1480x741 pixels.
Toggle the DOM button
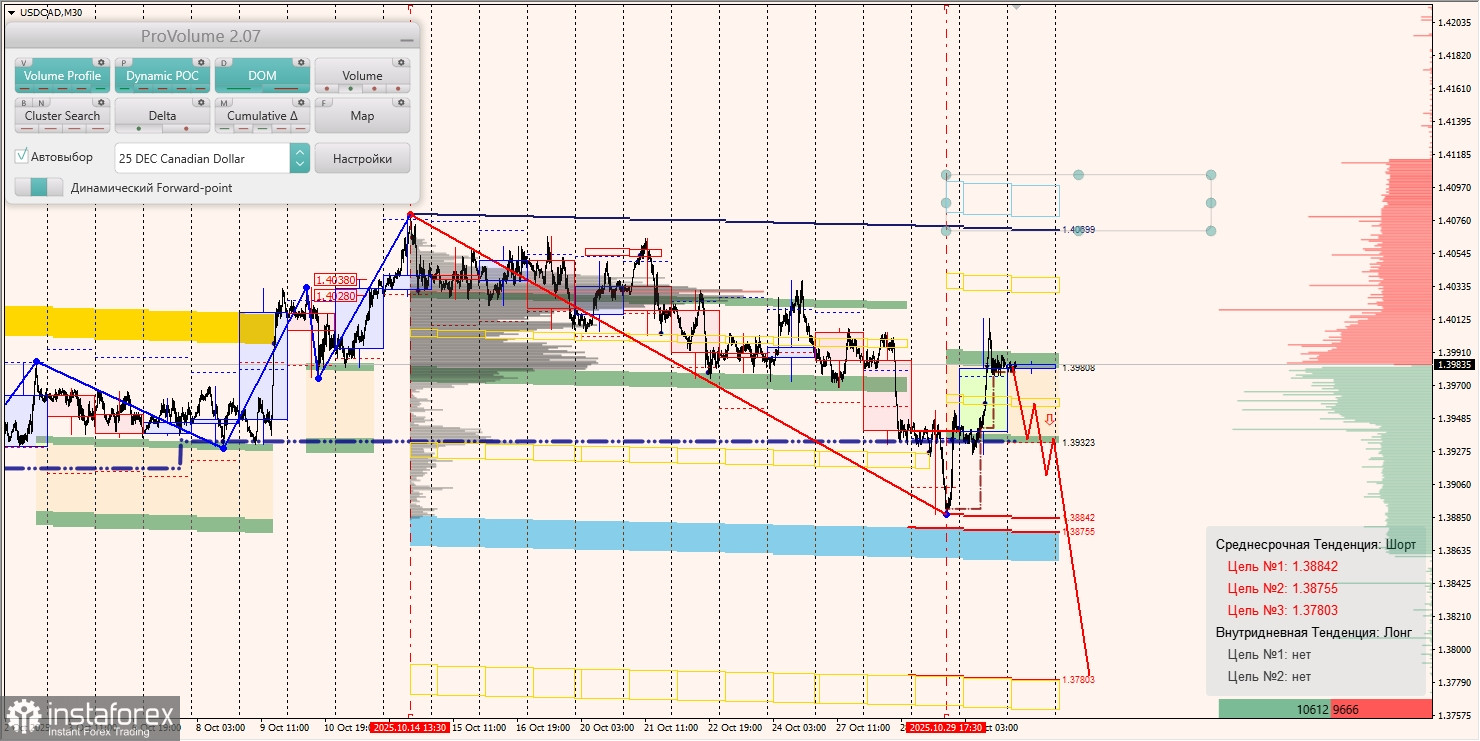[x=262, y=76]
